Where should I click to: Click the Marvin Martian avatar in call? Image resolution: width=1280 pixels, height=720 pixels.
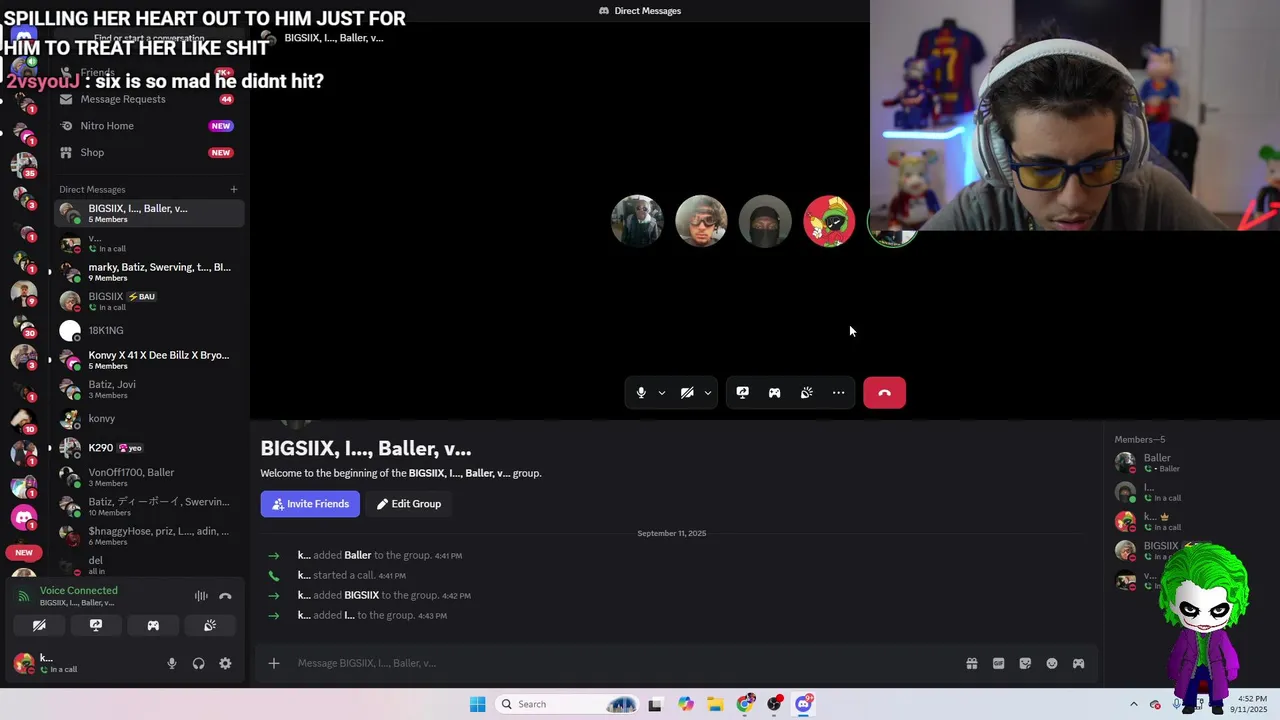pos(829,221)
